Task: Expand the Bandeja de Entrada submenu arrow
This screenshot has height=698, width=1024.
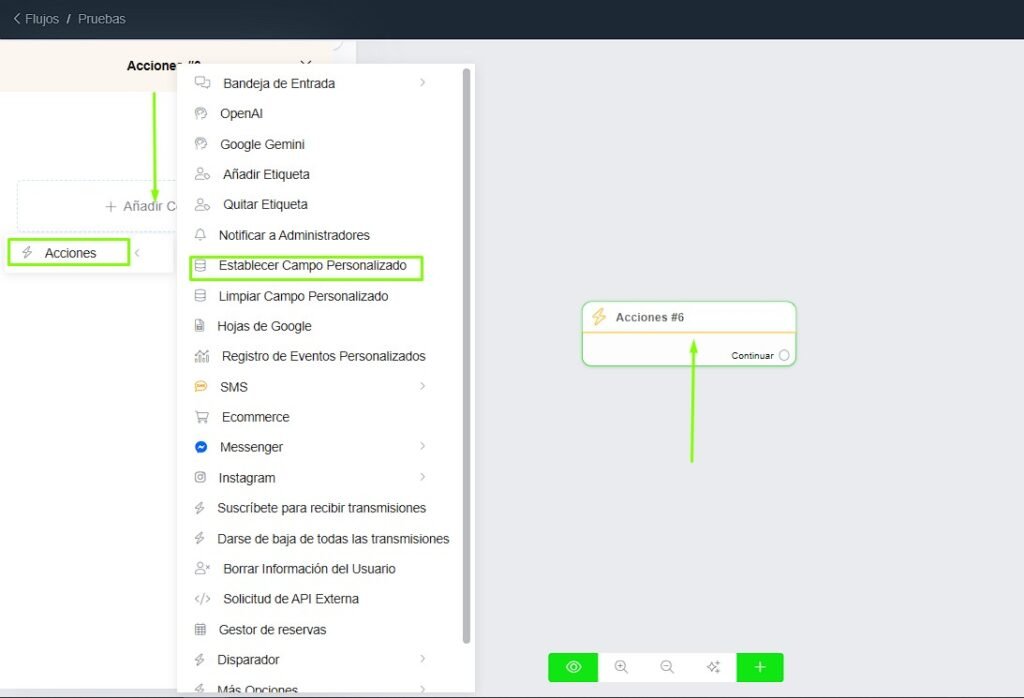Action: [423, 83]
